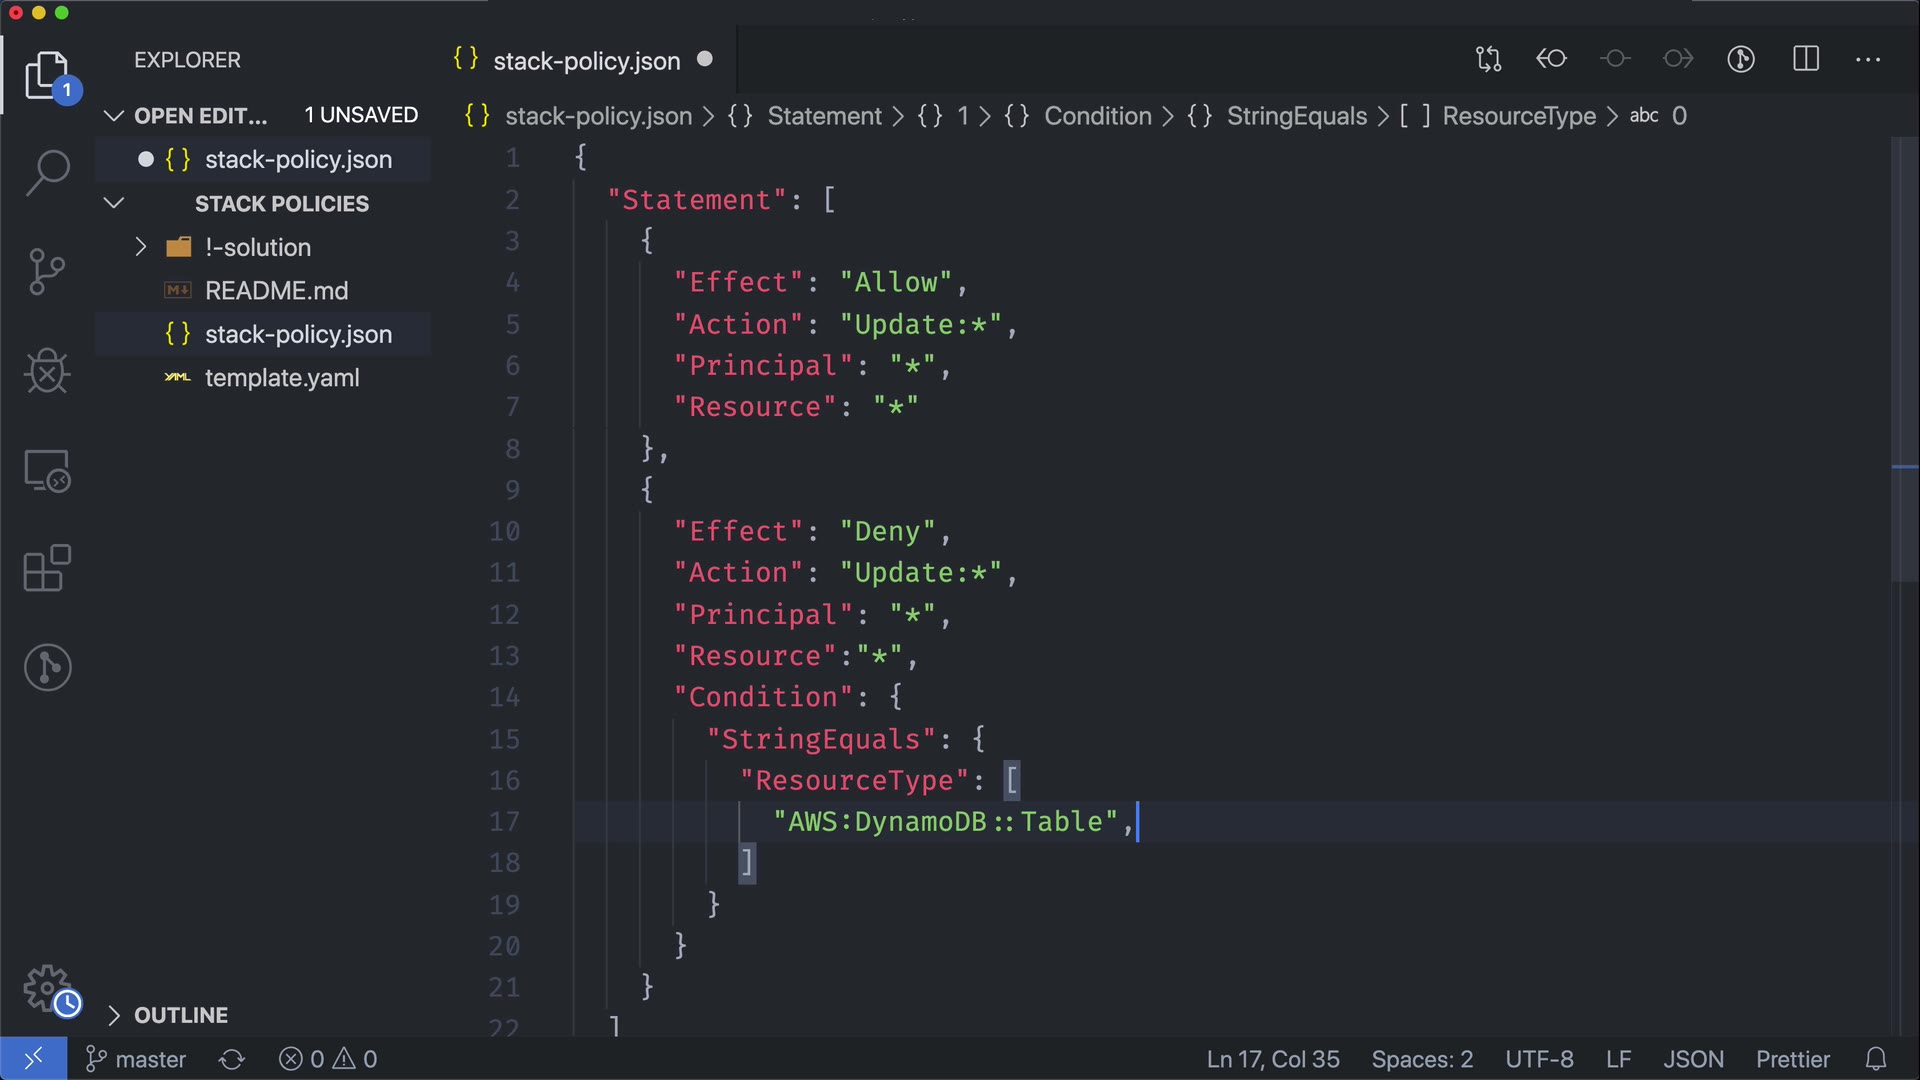Open the Source Control view

click(x=47, y=272)
